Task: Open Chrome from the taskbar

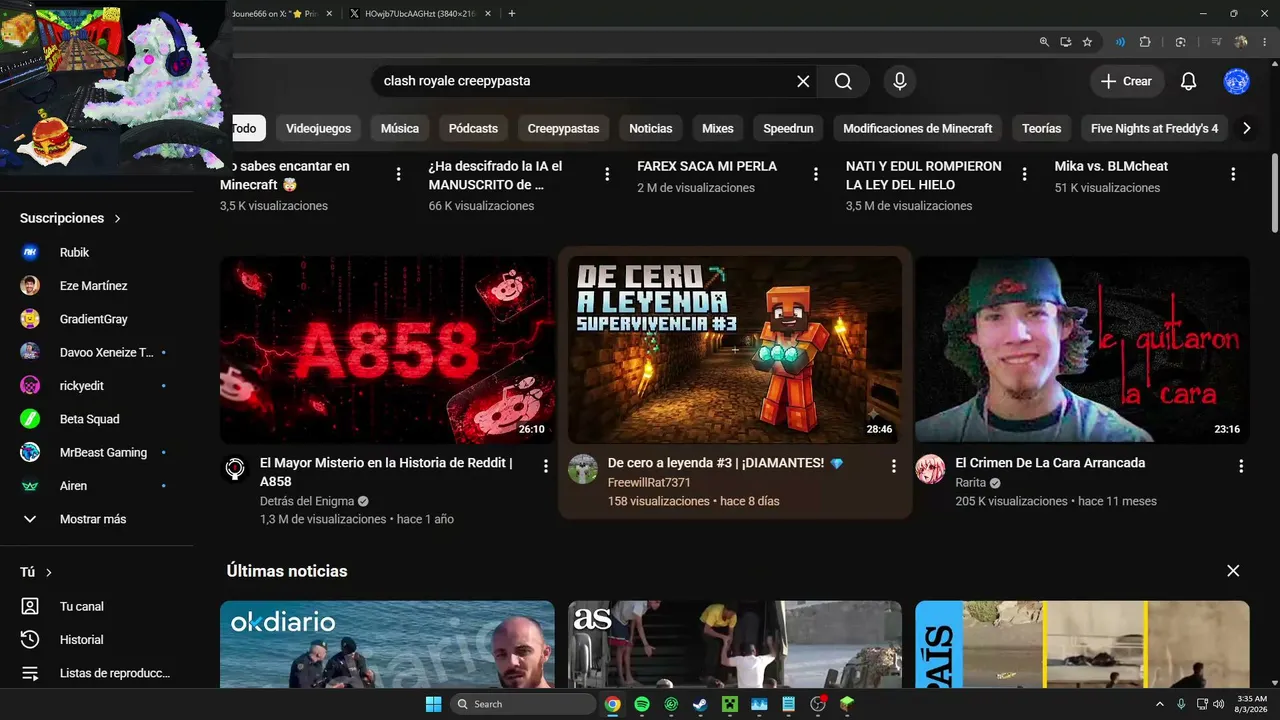Action: 612,704
